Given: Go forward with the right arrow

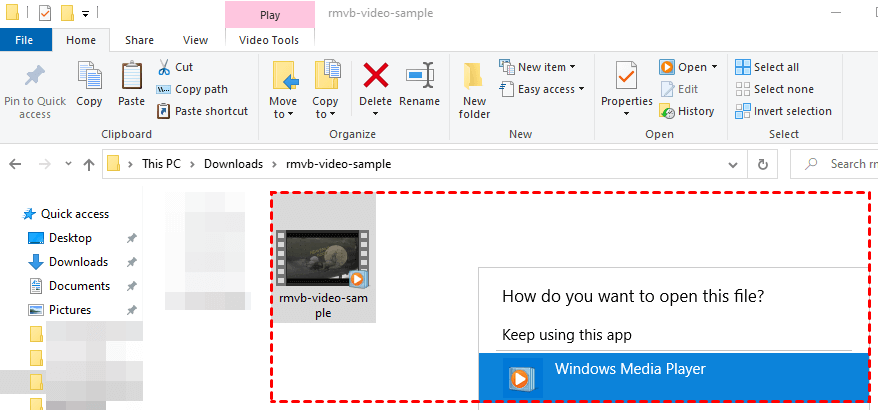Looking at the screenshot, I should (44, 164).
